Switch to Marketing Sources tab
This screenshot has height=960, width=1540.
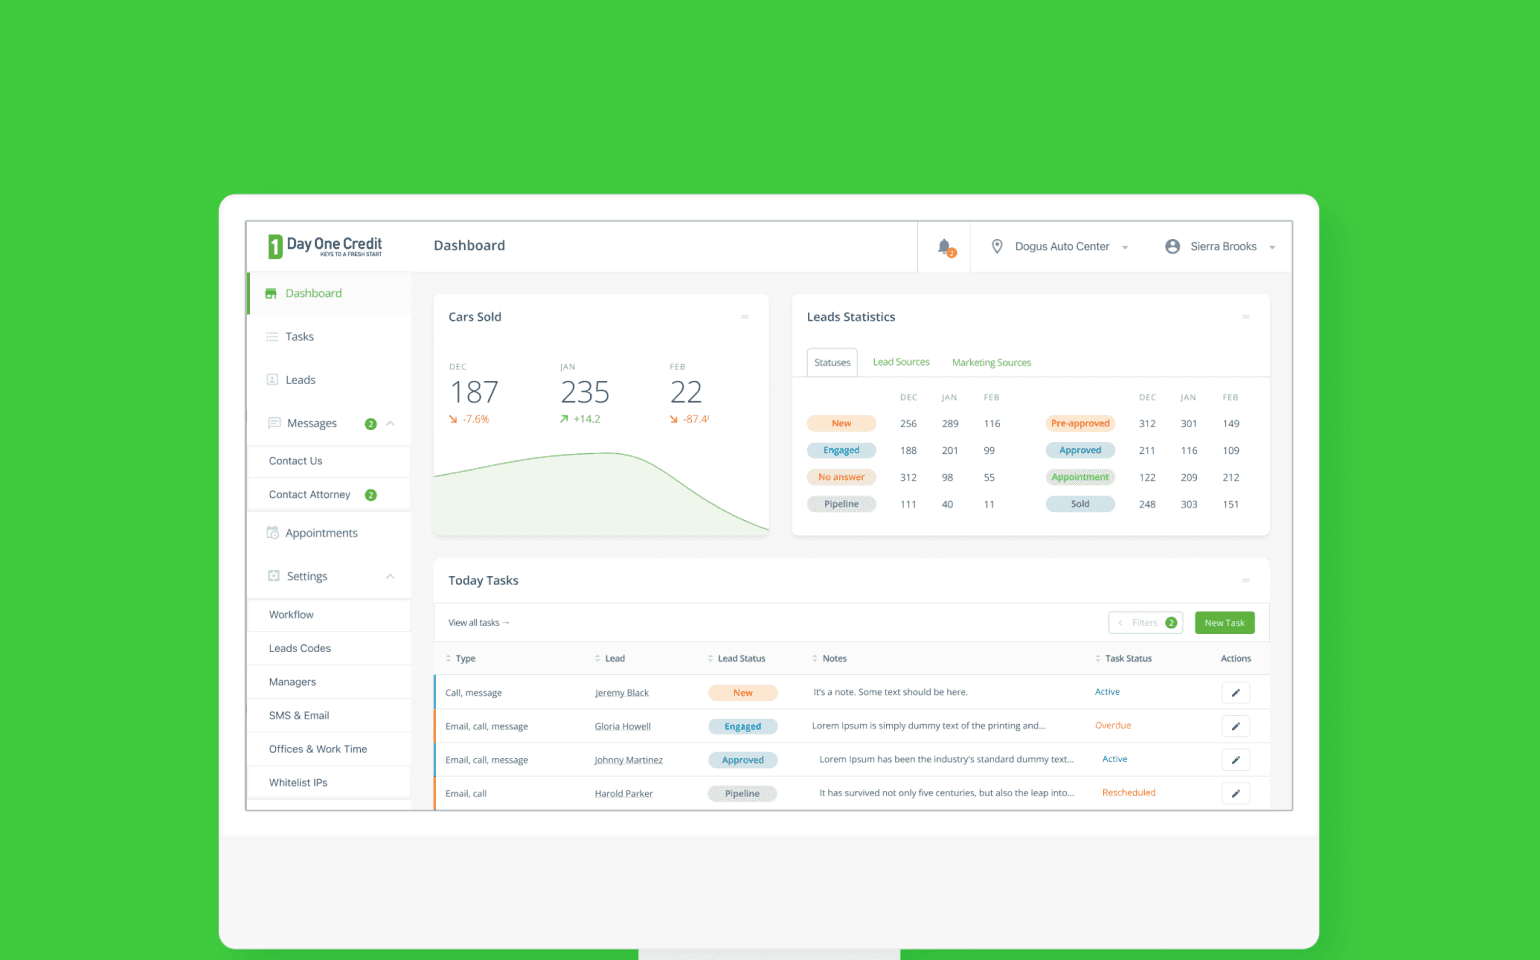(x=991, y=363)
